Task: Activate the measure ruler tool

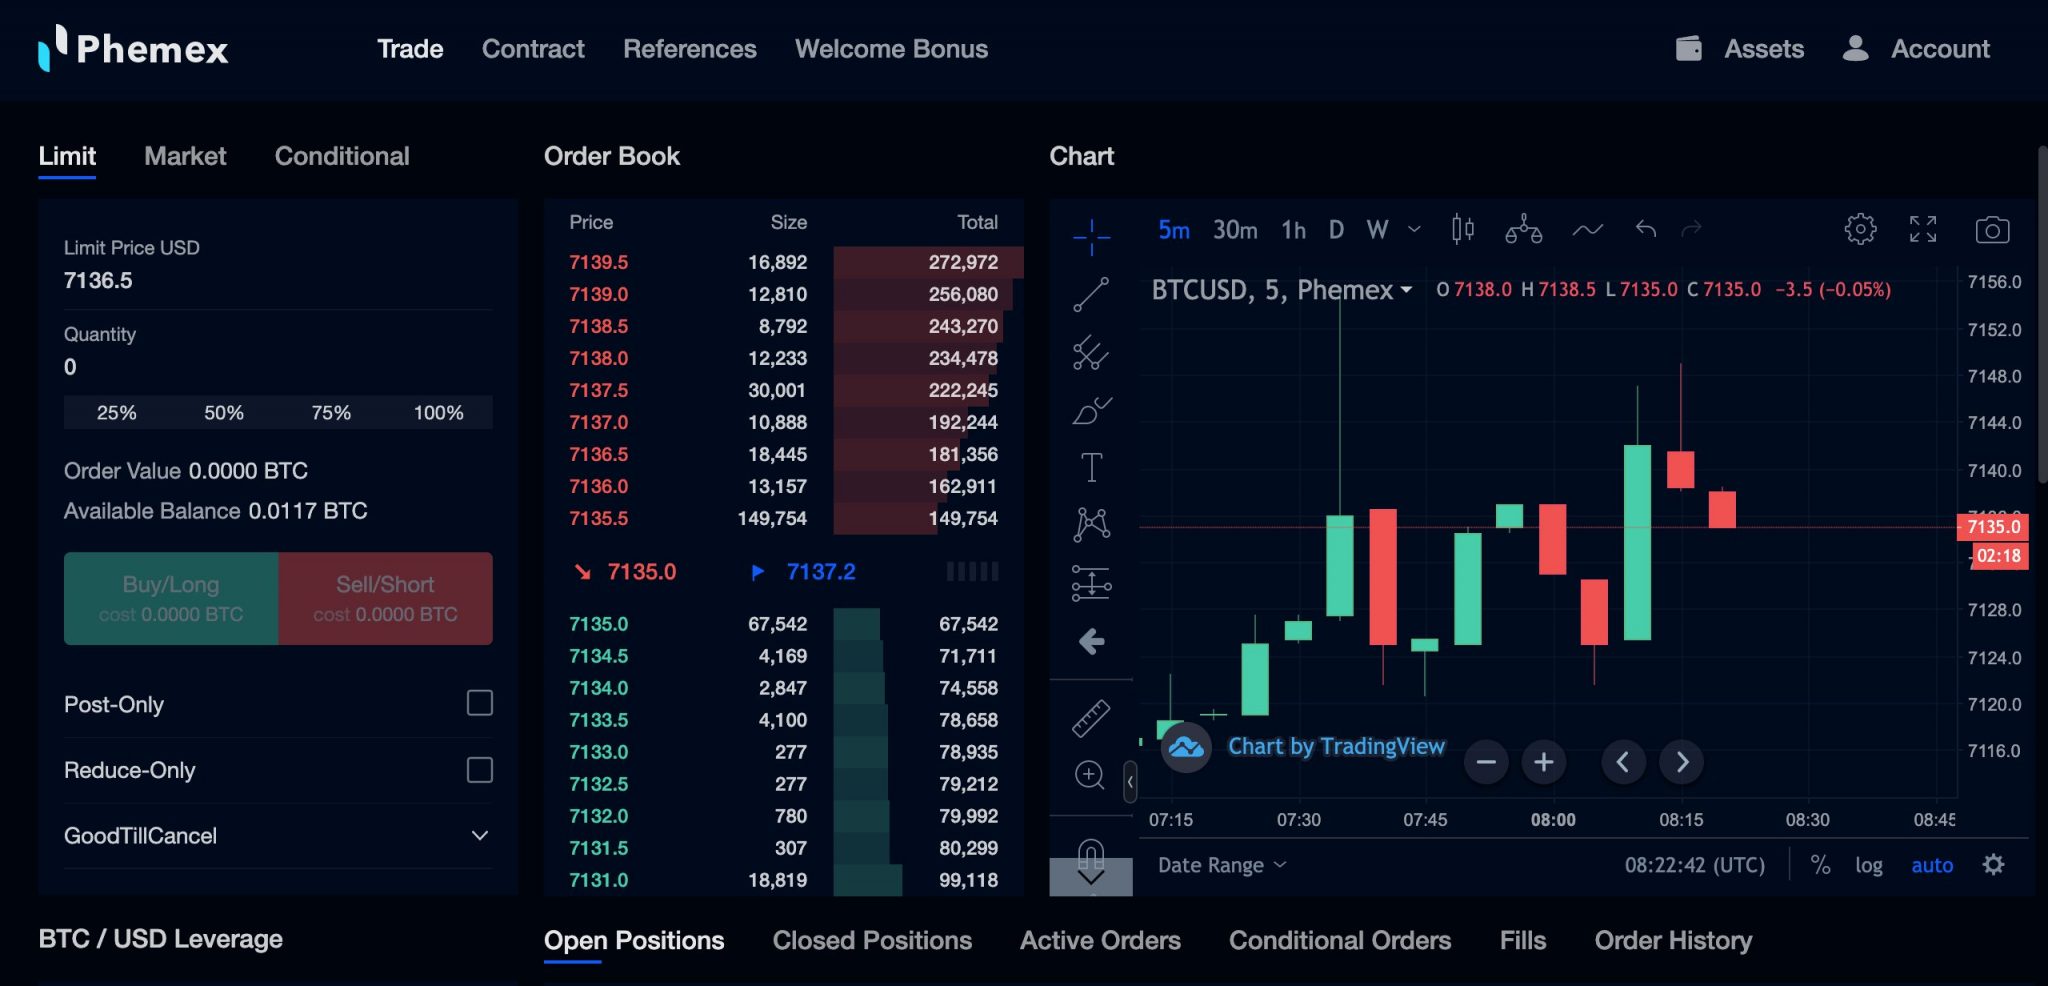Action: (x=1090, y=718)
